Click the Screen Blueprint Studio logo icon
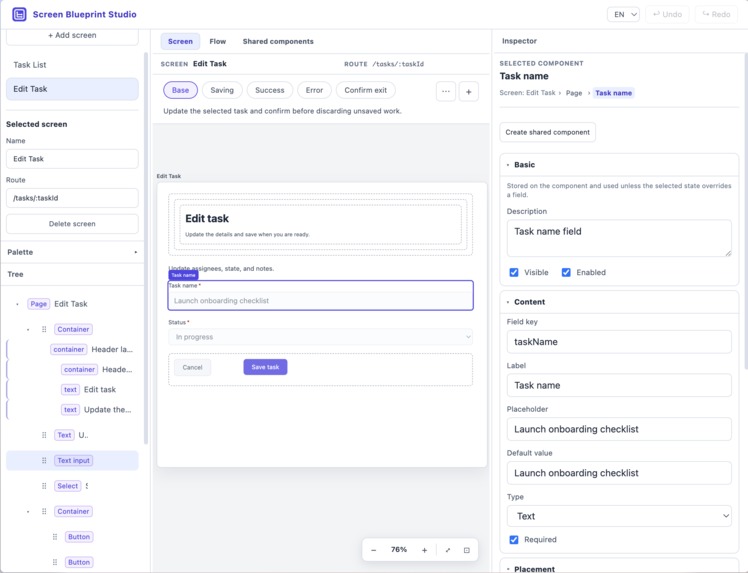748x573 pixels. click(19, 14)
